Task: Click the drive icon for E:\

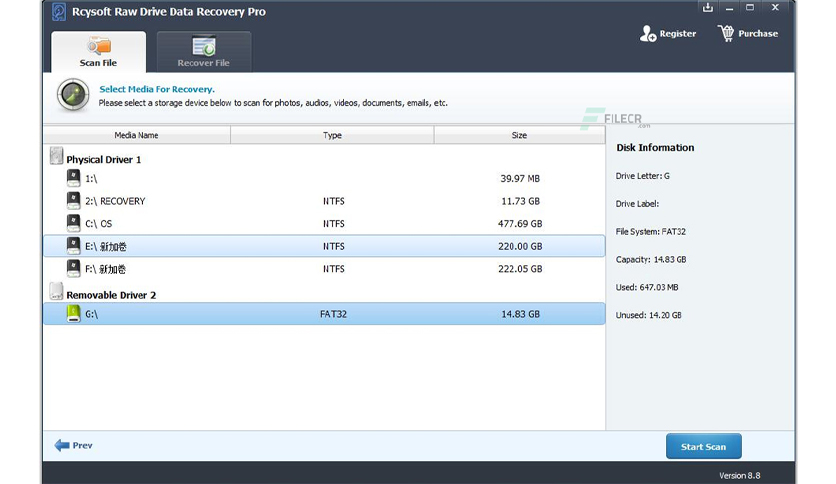Action: (74, 246)
